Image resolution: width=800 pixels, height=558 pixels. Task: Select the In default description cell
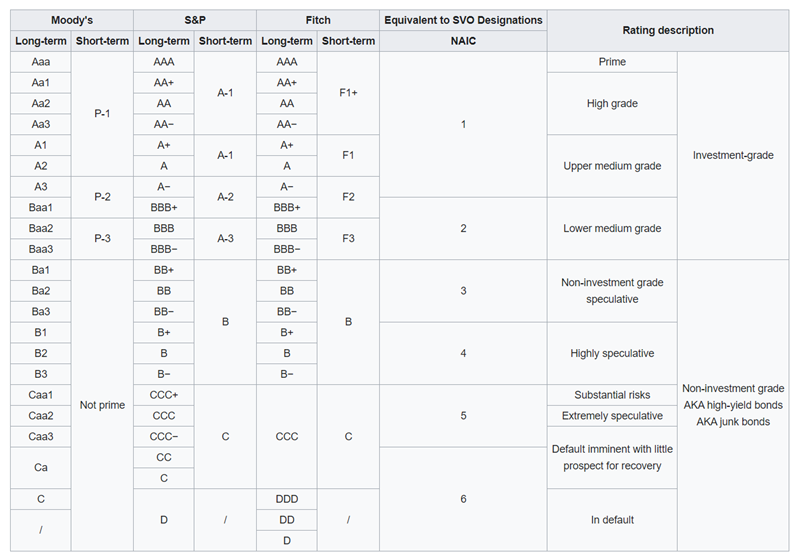[612, 520]
